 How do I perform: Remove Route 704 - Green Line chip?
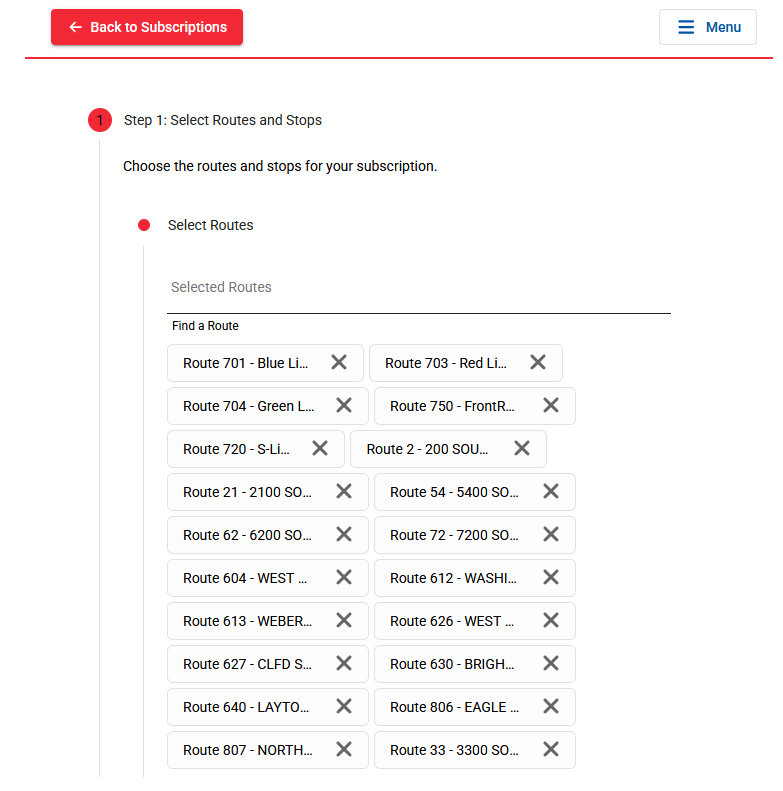click(x=344, y=405)
